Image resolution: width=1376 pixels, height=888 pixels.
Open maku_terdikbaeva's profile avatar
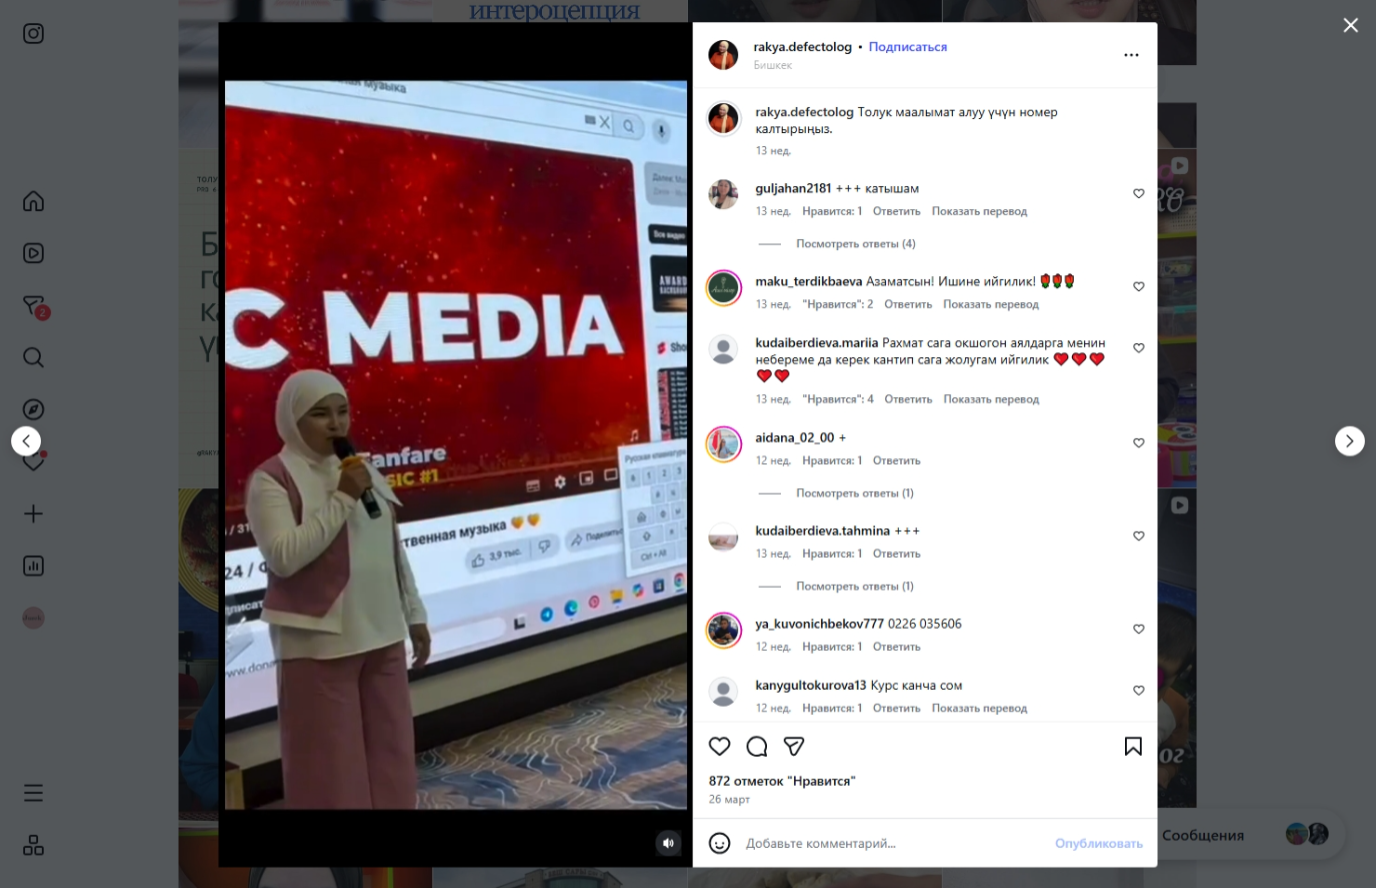[723, 288]
